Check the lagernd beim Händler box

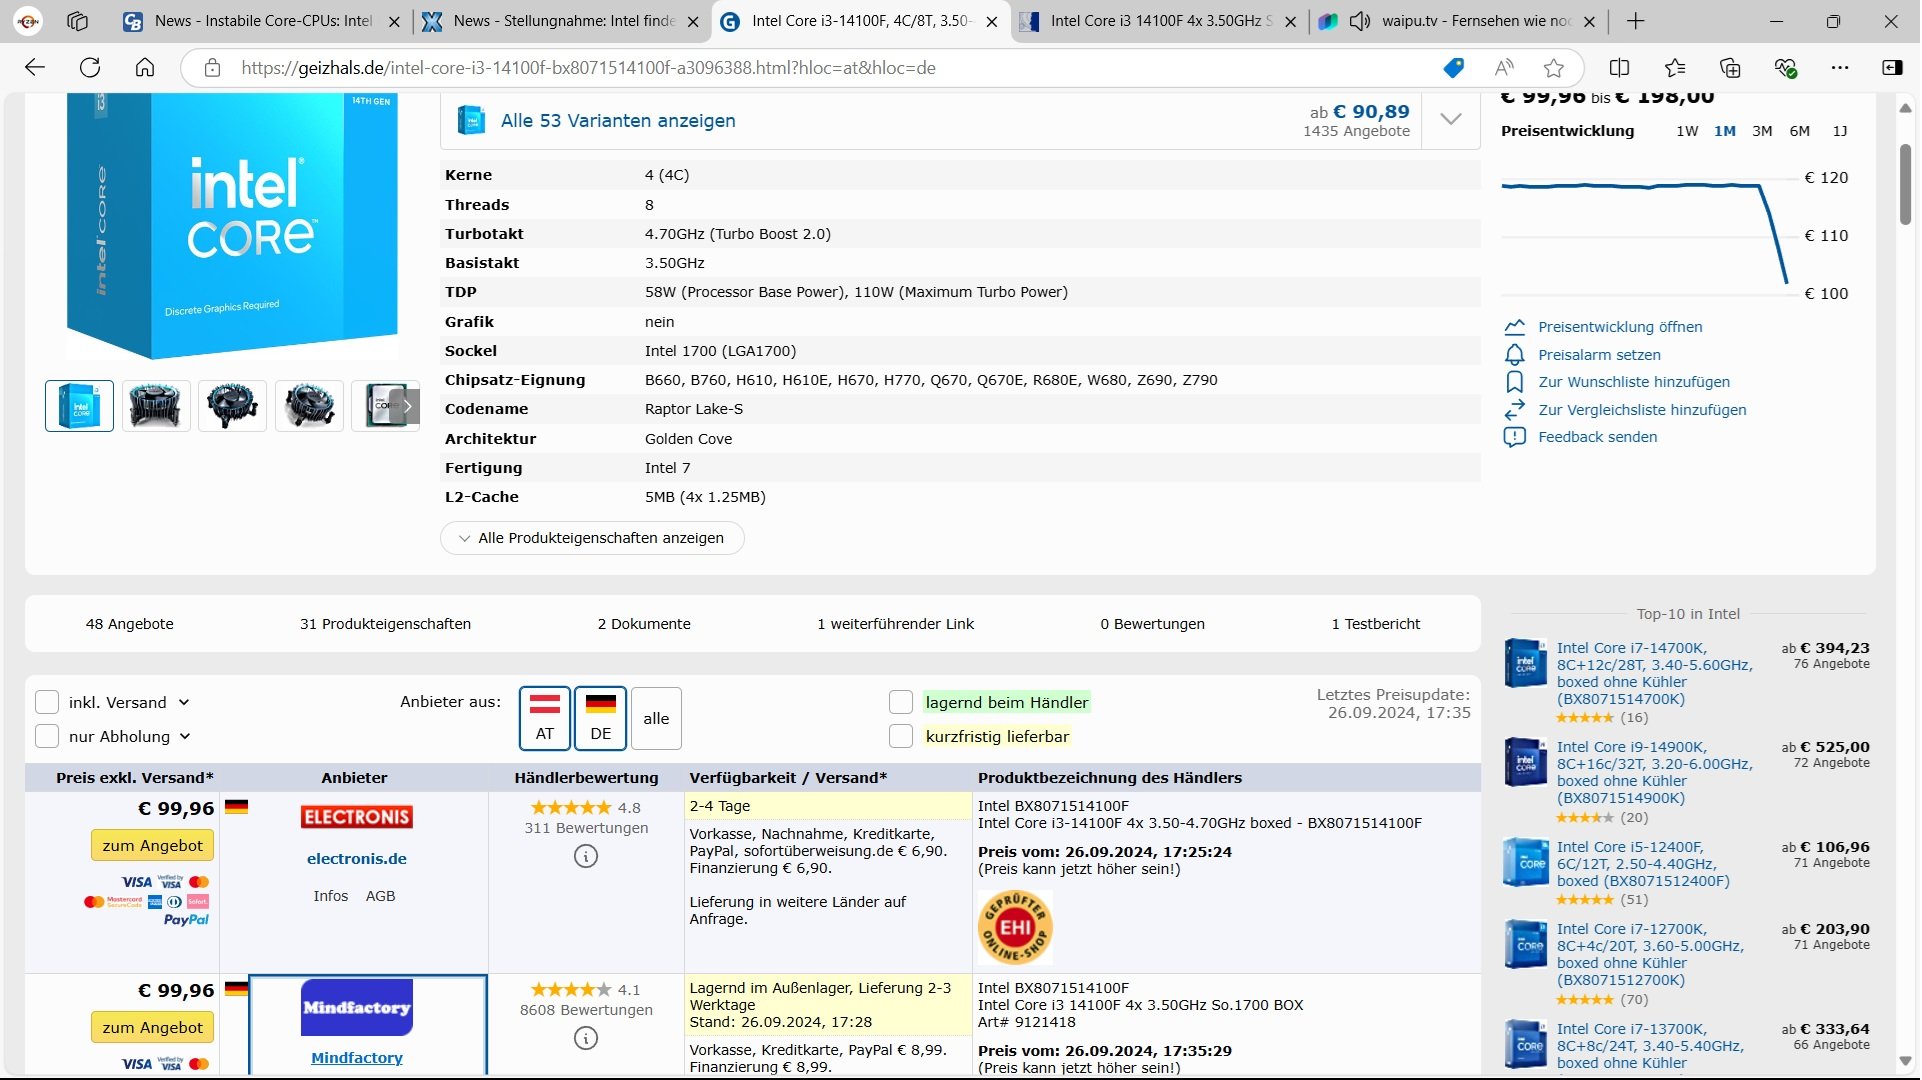(x=901, y=703)
